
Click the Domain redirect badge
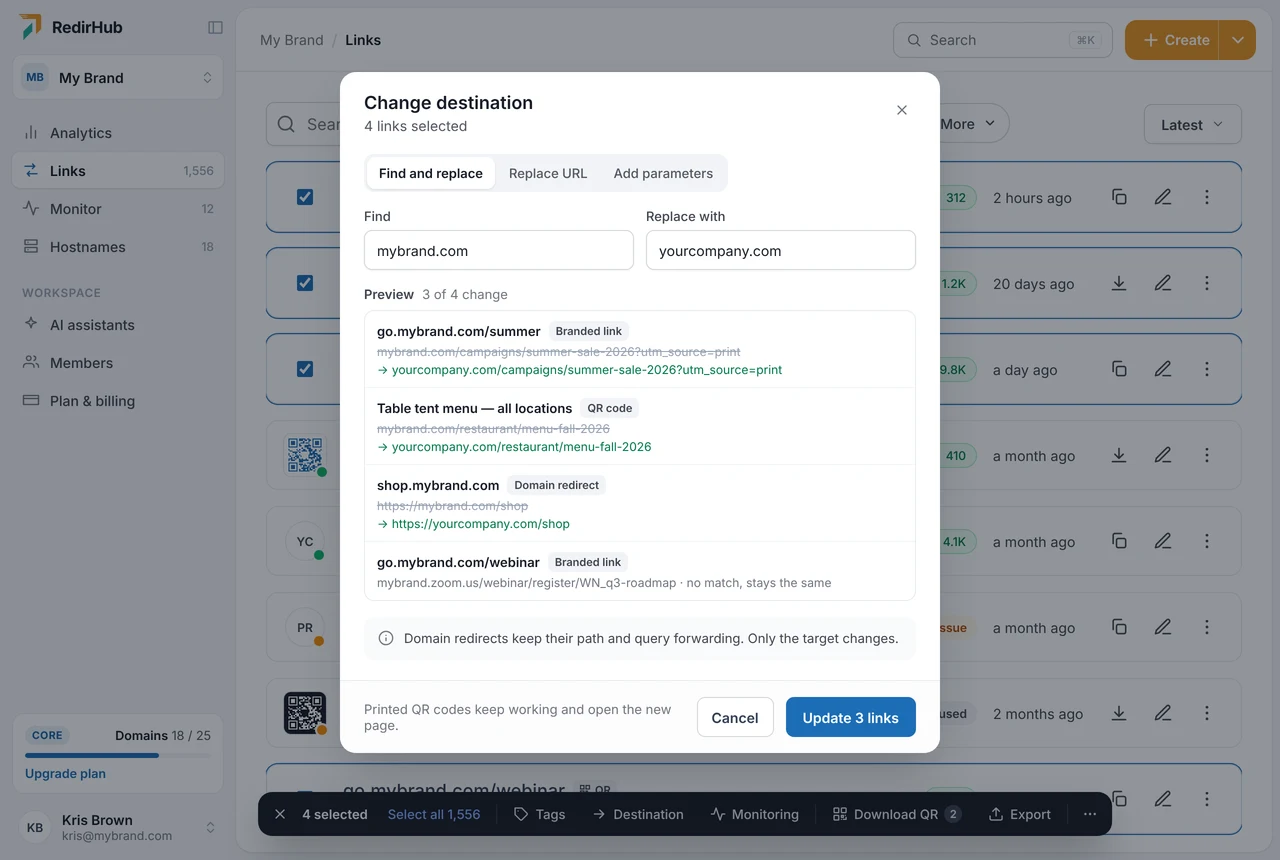556,485
